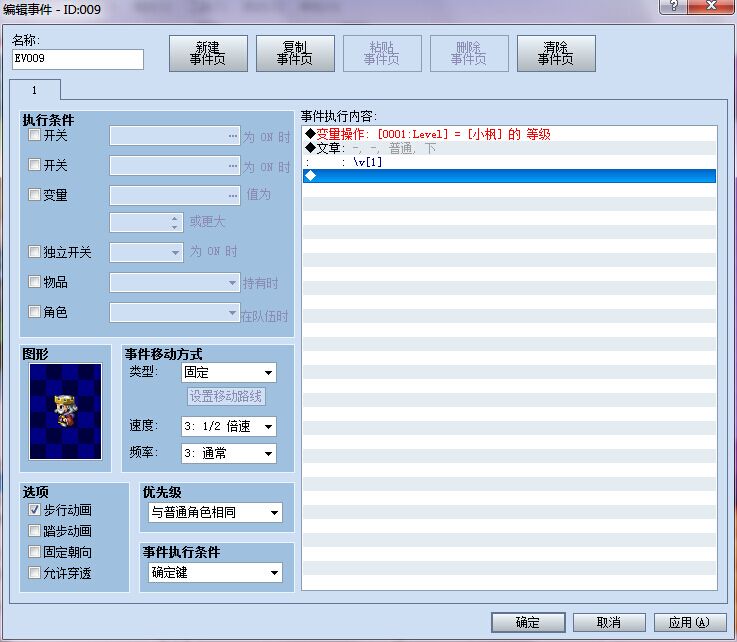
Task: Click the 新建事件页 button
Action: point(208,54)
